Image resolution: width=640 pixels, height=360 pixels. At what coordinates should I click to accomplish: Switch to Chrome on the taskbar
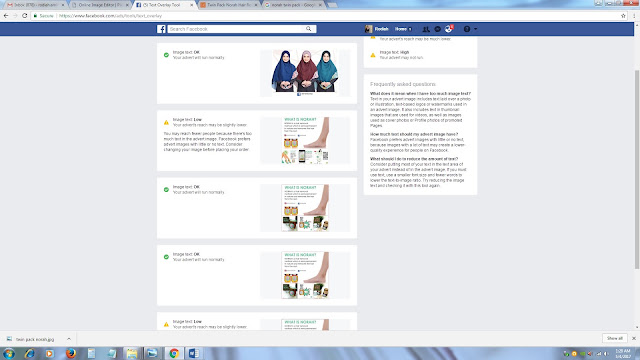[x=174, y=353]
